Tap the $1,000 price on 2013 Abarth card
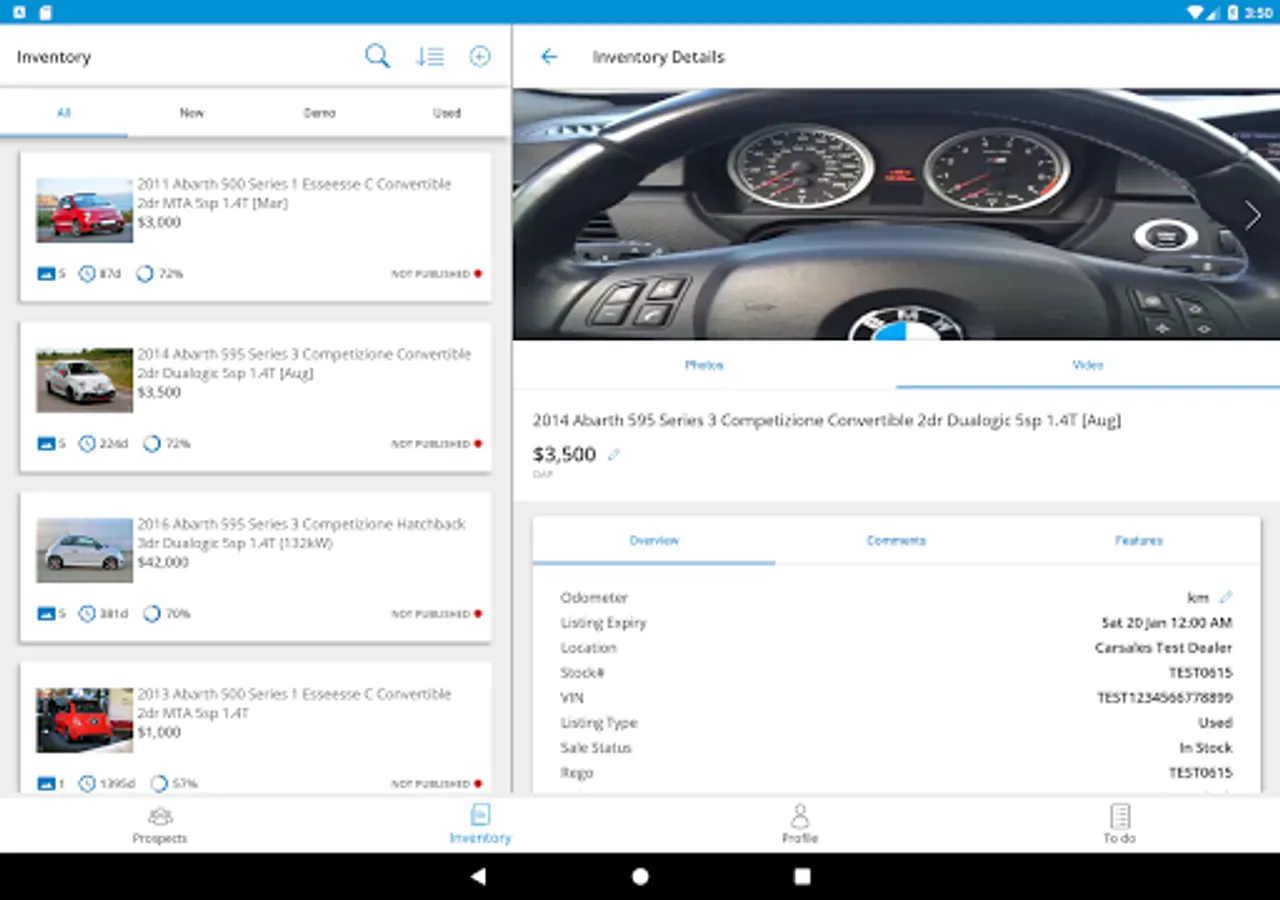Viewport: 1280px width, 900px height. pyautogui.click(x=159, y=732)
